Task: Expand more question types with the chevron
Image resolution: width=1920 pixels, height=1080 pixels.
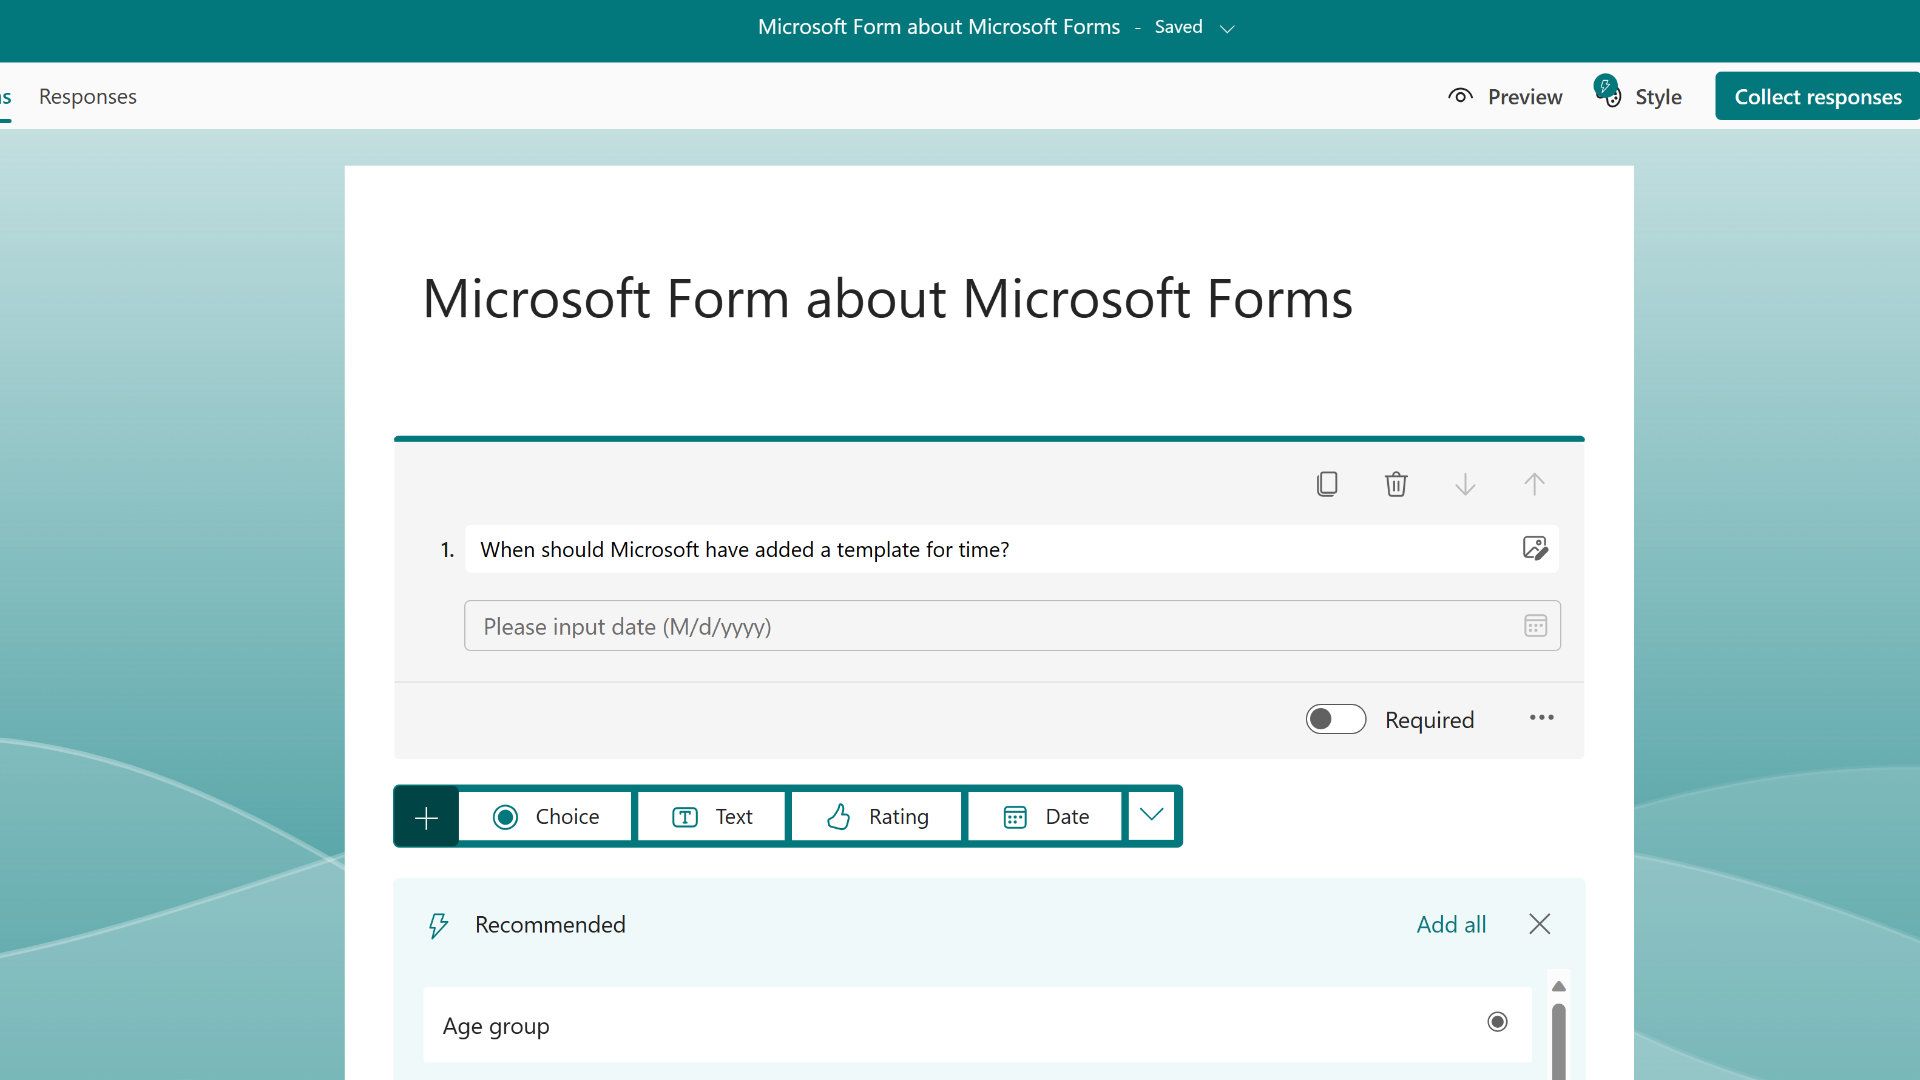Action: (x=1151, y=816)
